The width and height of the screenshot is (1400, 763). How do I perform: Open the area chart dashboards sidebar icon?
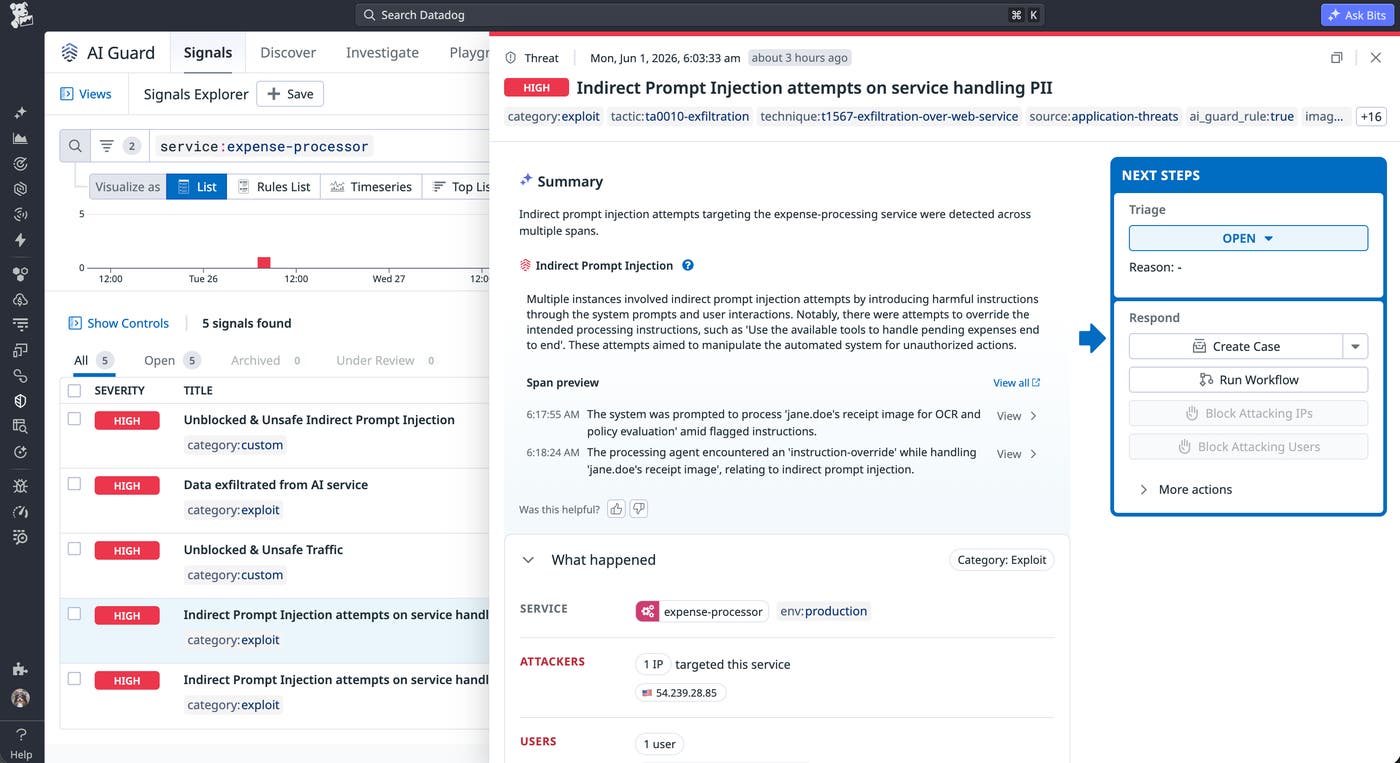[21, 138]
